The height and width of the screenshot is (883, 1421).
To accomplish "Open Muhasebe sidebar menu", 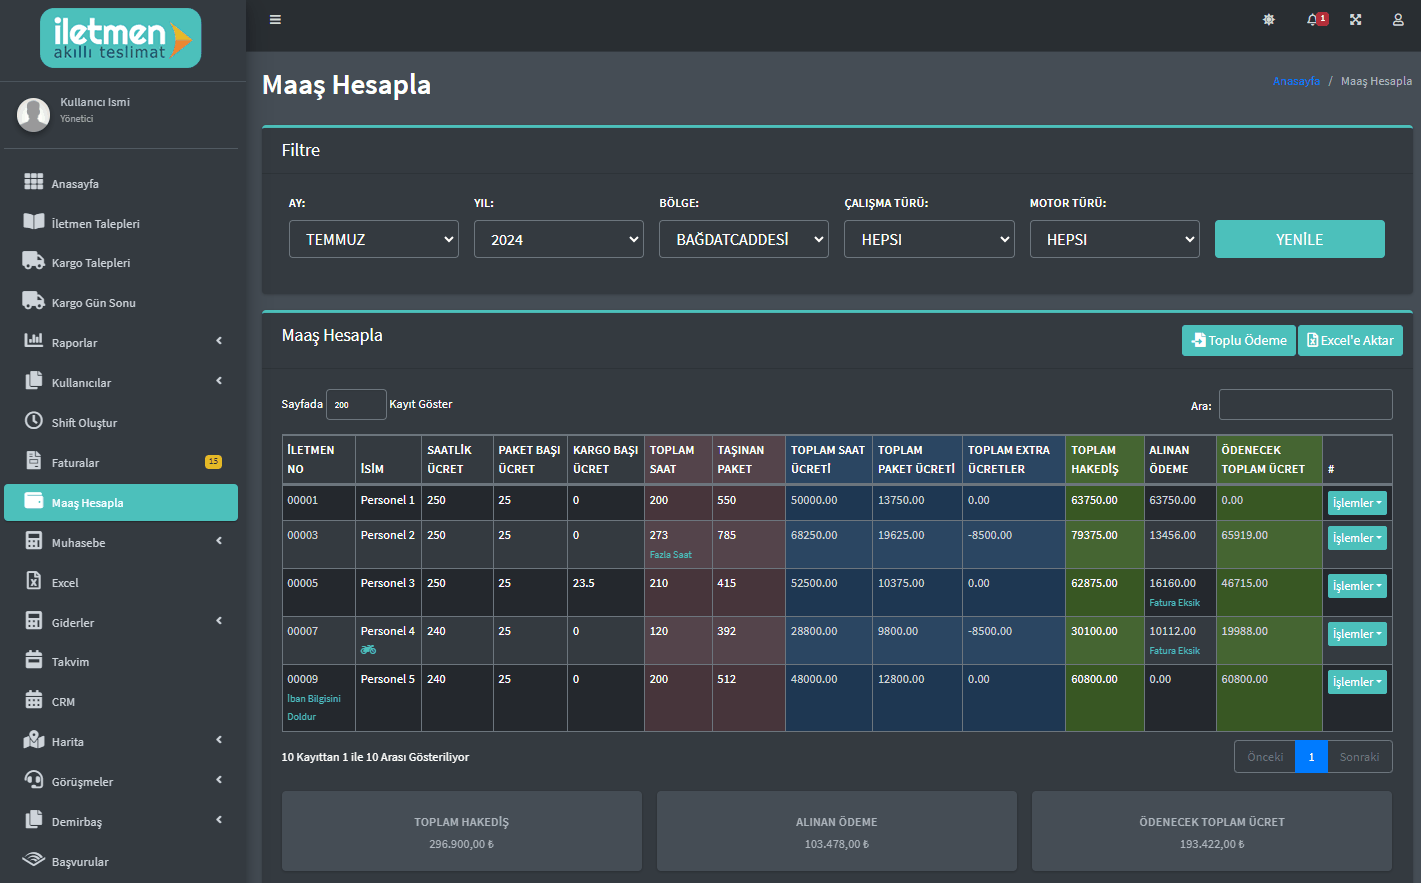I will pos(121,542).
